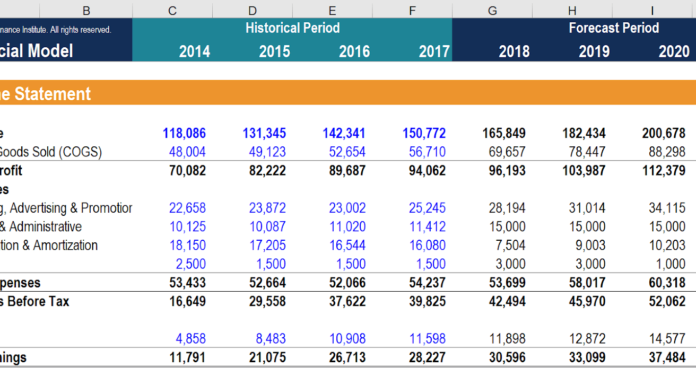Select amortization cell 18,150
696x385 pixels.
(x=187, y=245)
